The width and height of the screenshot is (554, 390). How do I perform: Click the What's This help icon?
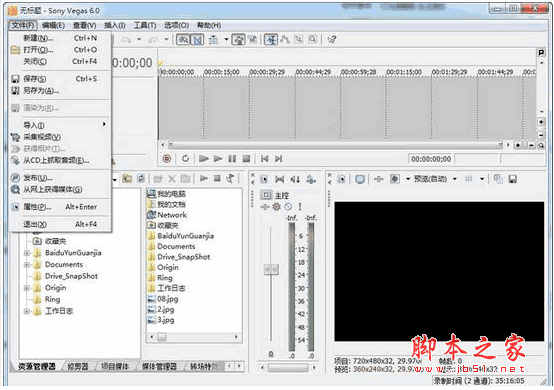[331, 39]
